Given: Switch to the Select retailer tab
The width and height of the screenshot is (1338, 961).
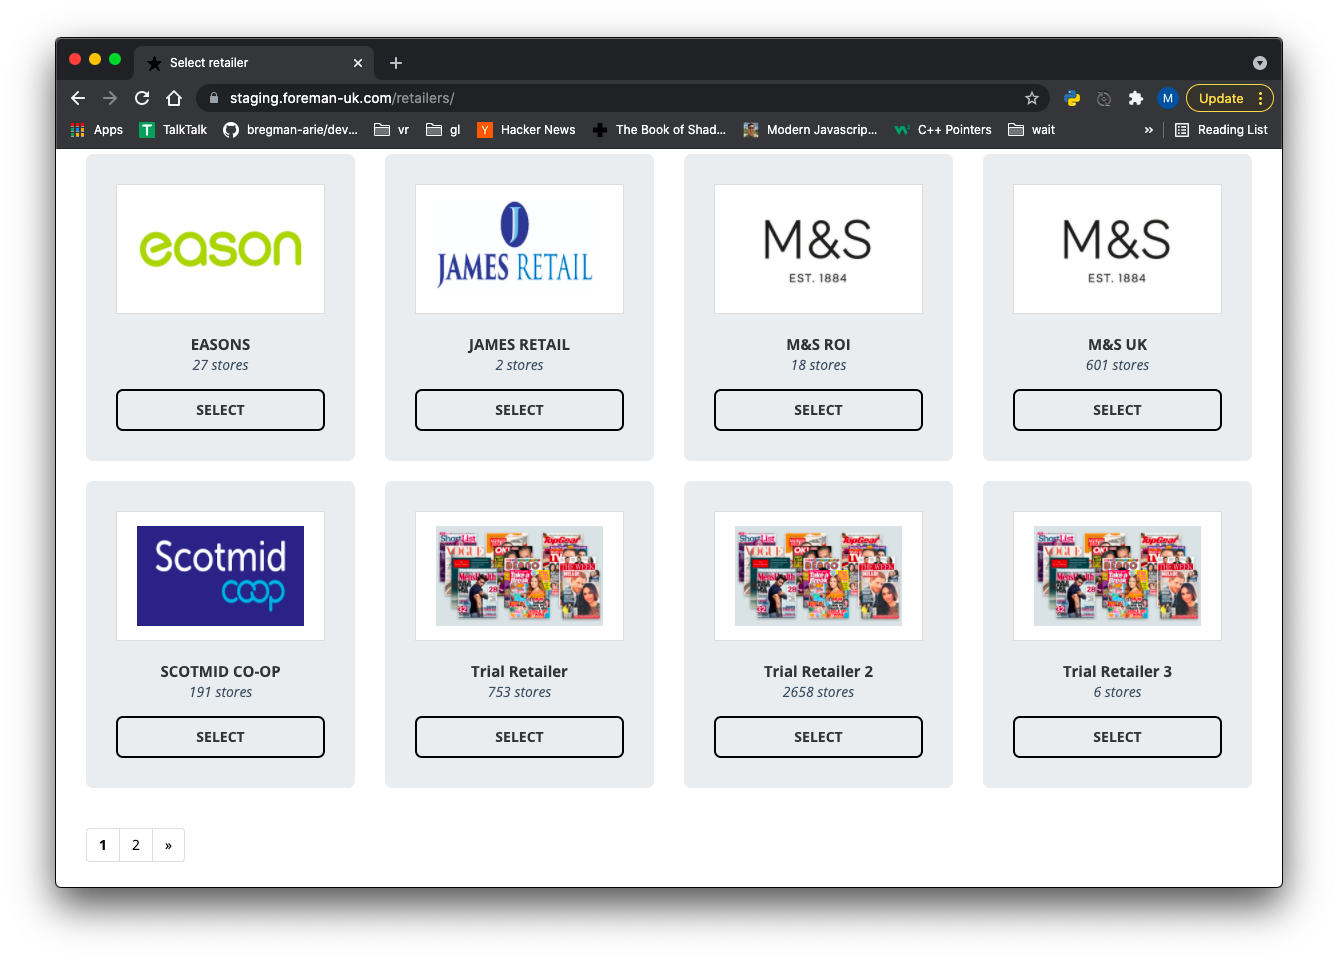Looking at the screenshot, I should (x=254, y=63).
